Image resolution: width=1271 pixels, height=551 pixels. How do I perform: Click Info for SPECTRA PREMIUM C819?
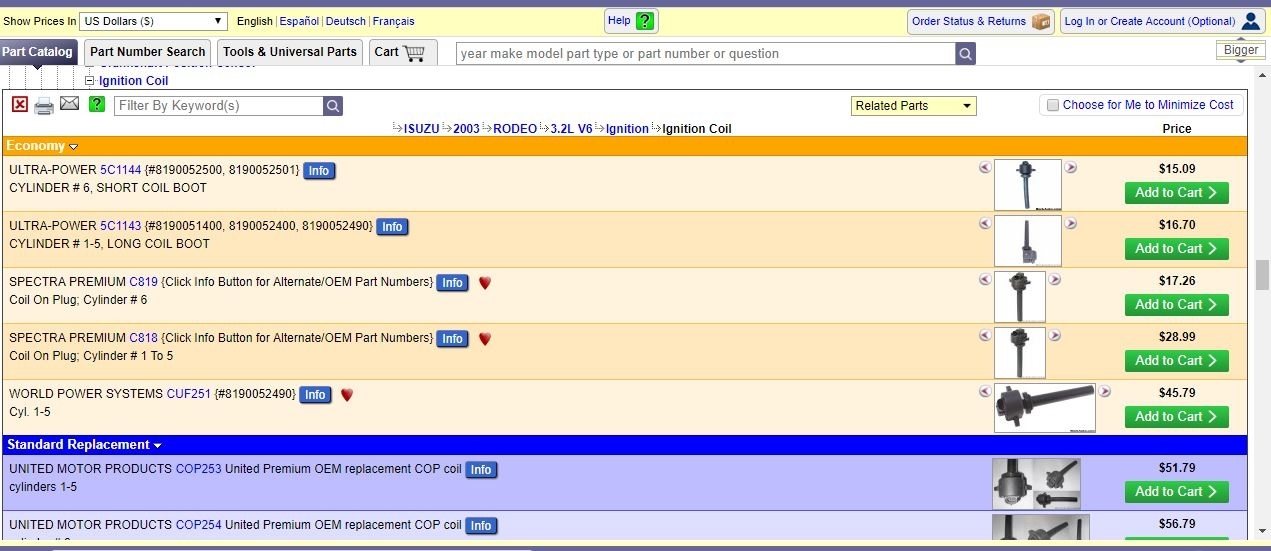(x=453, y=283)
